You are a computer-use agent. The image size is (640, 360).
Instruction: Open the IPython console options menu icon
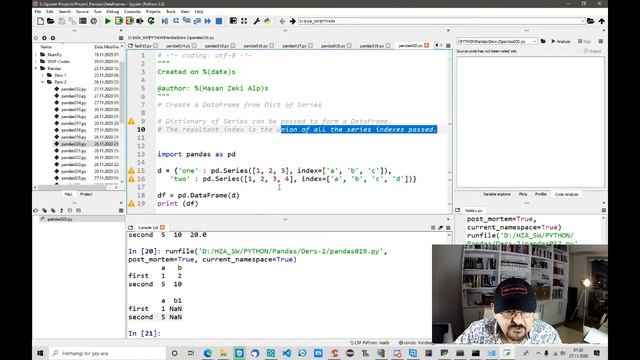(x=448, y=227)
